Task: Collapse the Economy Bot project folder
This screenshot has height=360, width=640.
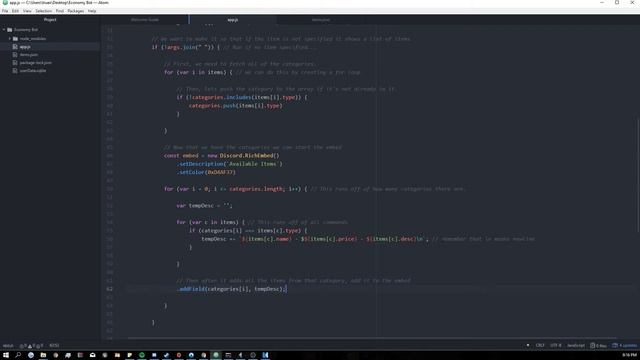Action: pyautogui.click(x=4, y=30)
